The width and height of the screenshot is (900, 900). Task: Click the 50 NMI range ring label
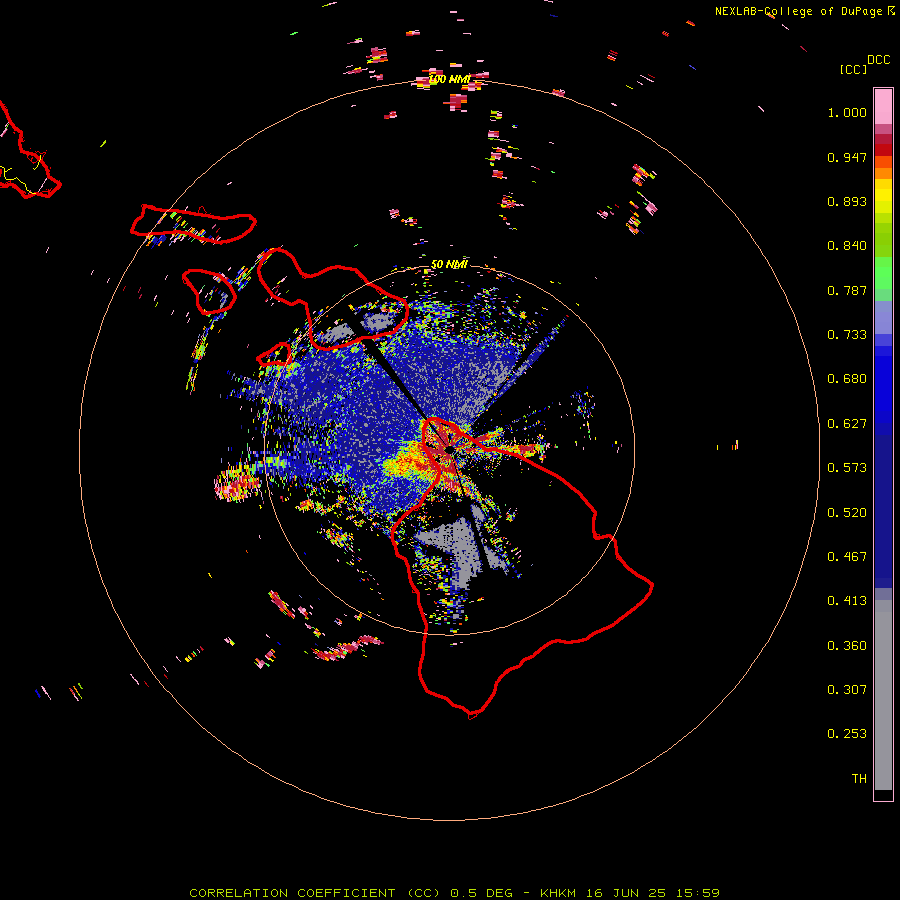click(x=449, y=265)
